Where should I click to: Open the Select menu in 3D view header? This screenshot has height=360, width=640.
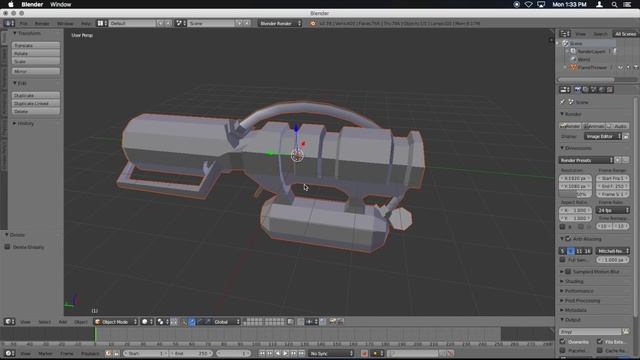44,322
